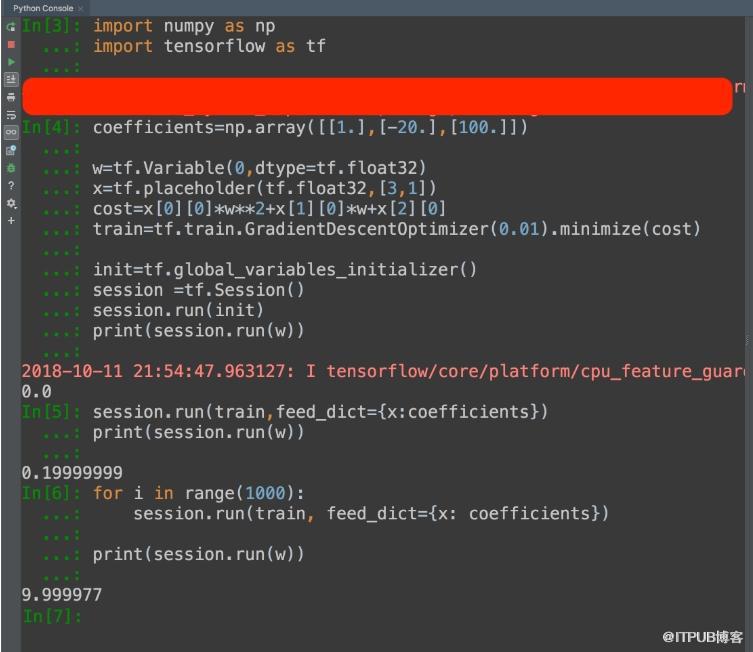The height and width of the screenshot is (652, 753).
Task: Click the GradientDescentOptimizer line
Action: (x=397, y=229)
